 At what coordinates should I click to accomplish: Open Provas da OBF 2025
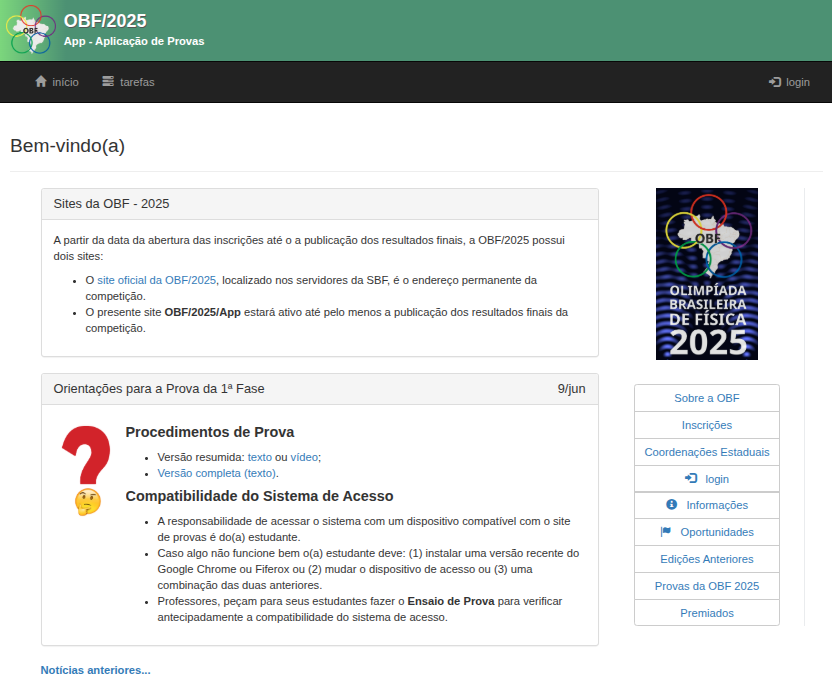[x=707, y=586]
